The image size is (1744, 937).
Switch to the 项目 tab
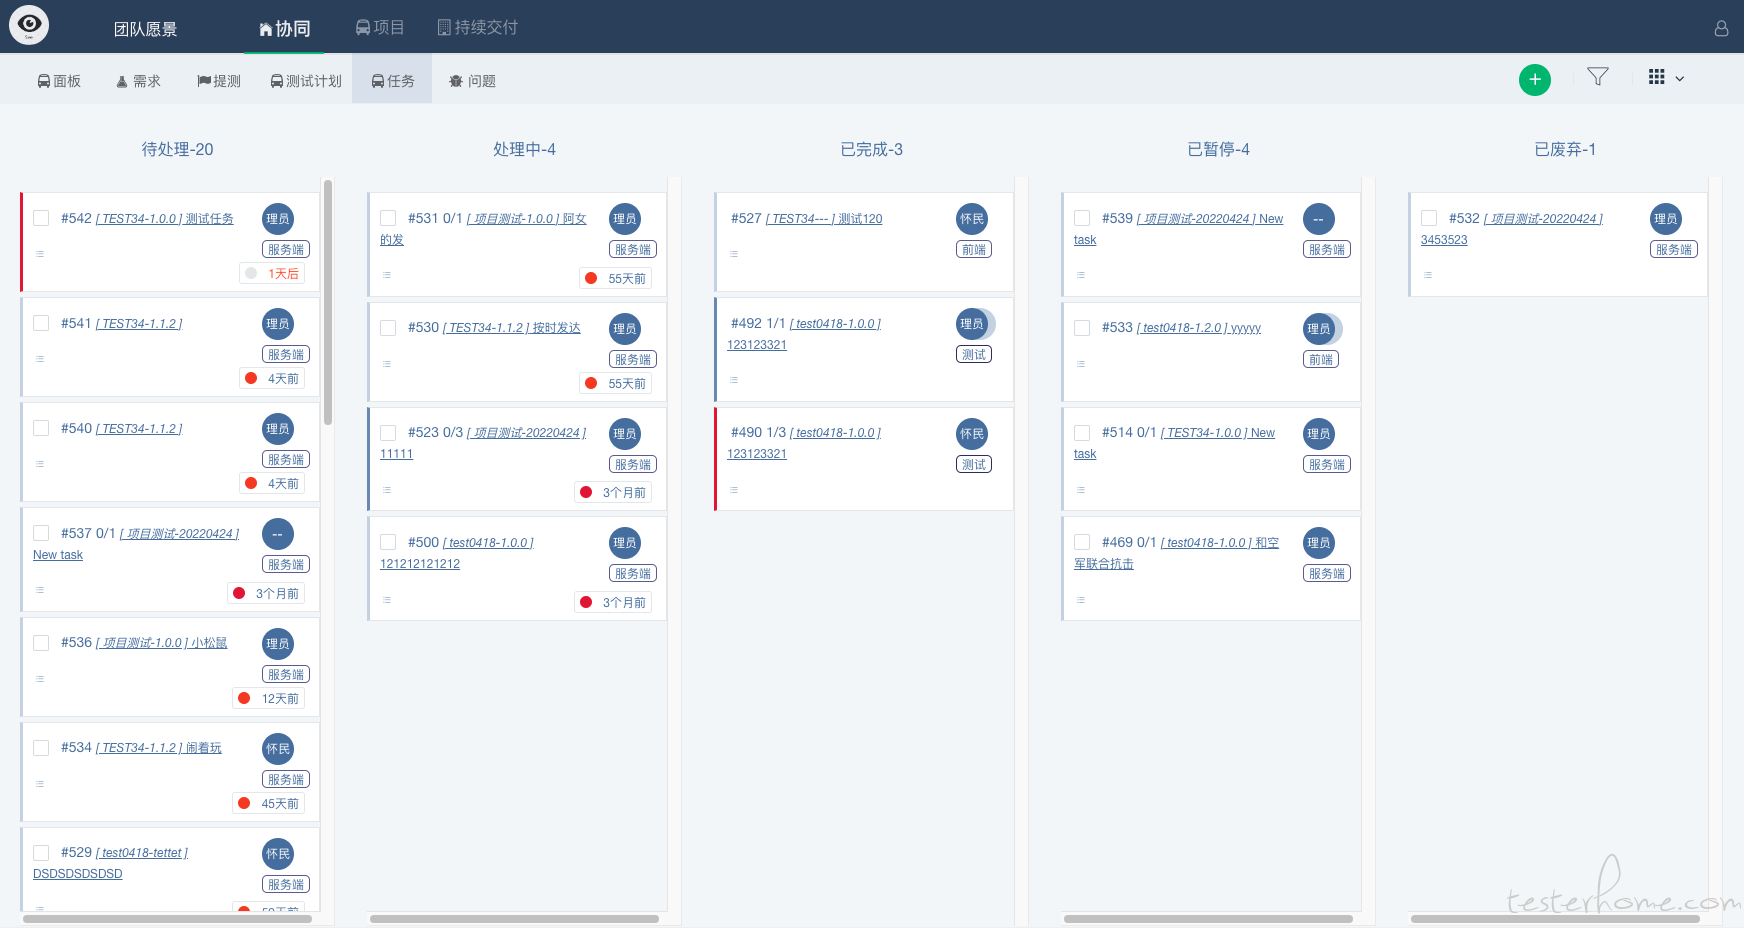click(380, 27)
